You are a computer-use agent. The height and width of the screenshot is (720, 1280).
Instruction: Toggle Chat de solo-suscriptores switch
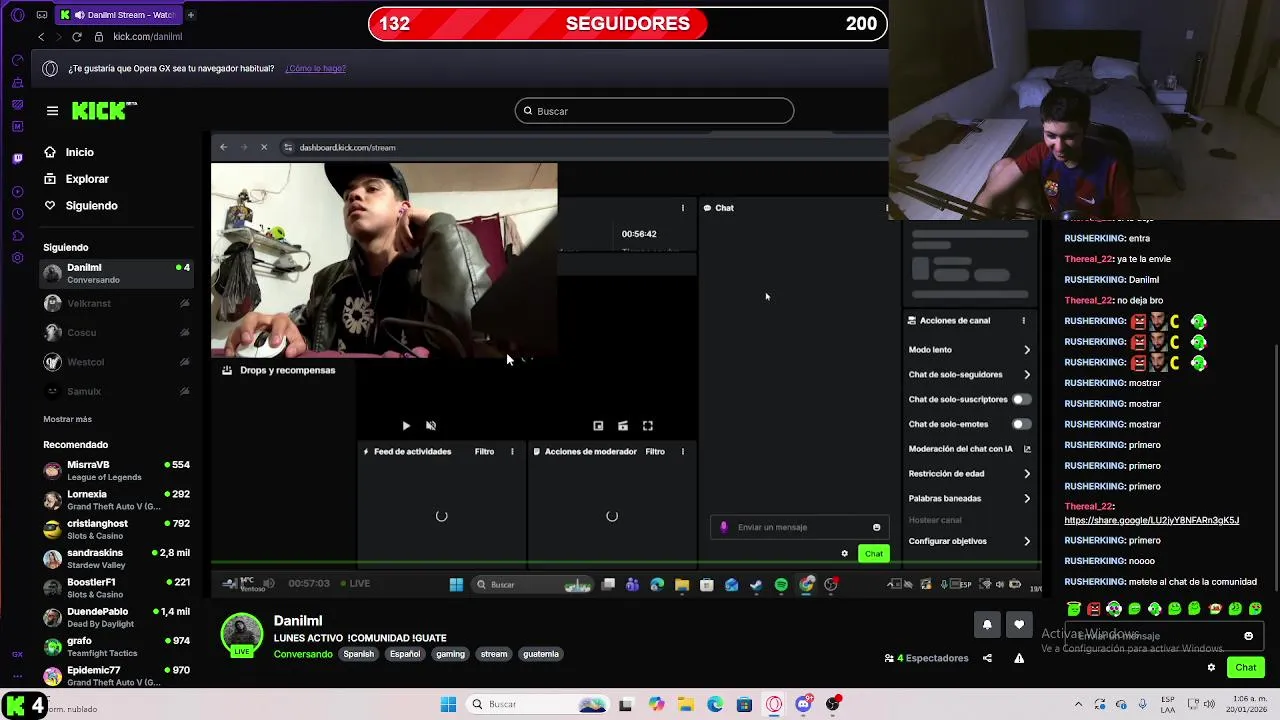1020,399
